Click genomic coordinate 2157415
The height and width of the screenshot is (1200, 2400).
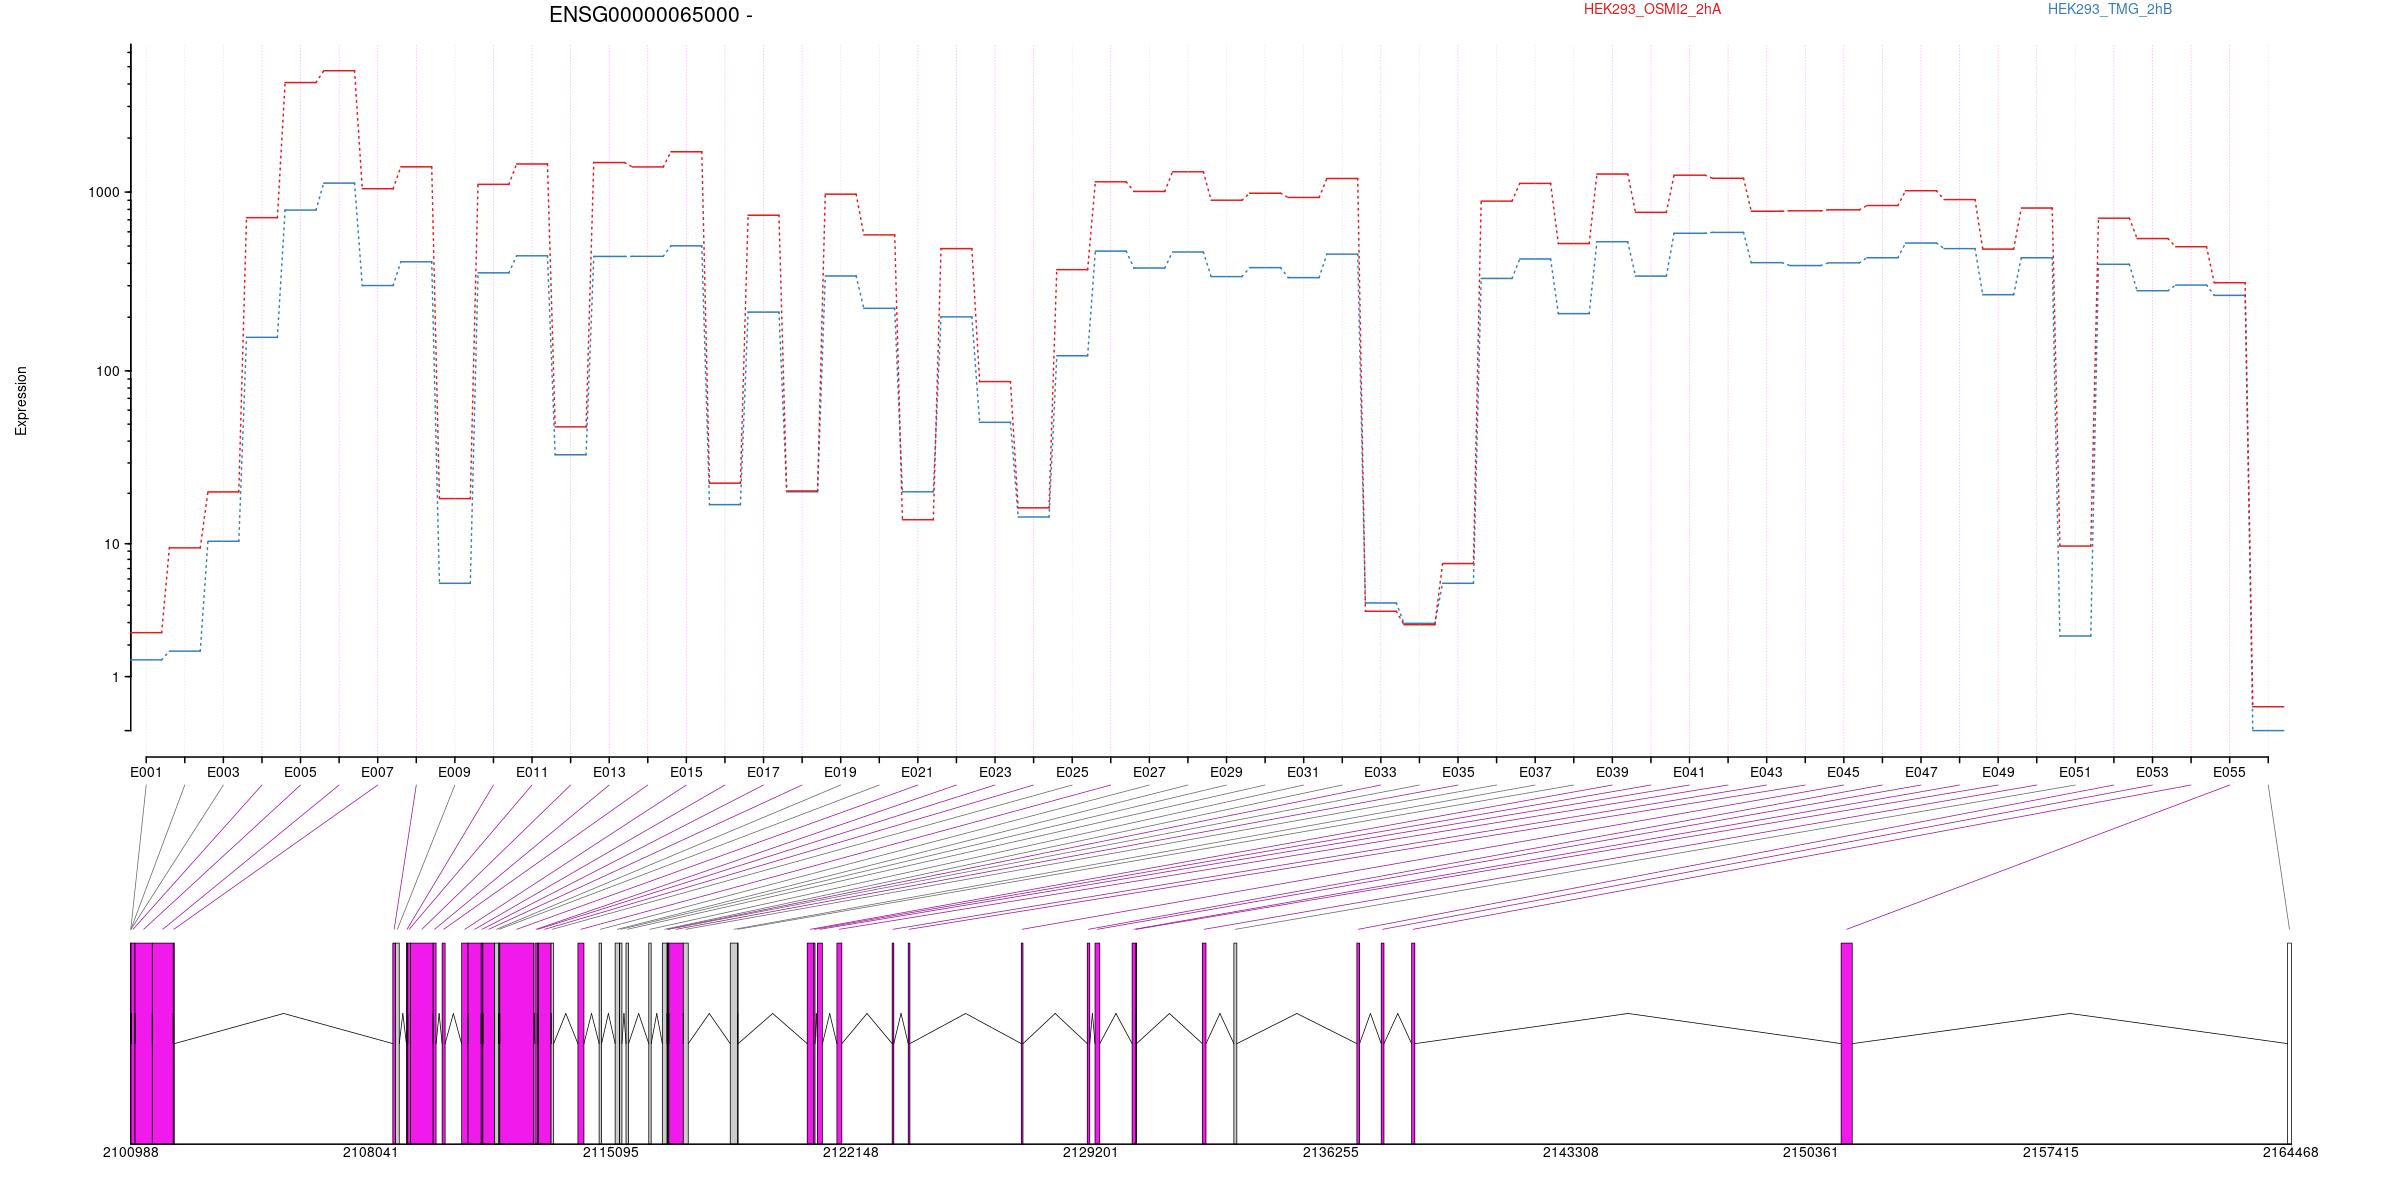pyautogui.click(x=2051, y=1152)
